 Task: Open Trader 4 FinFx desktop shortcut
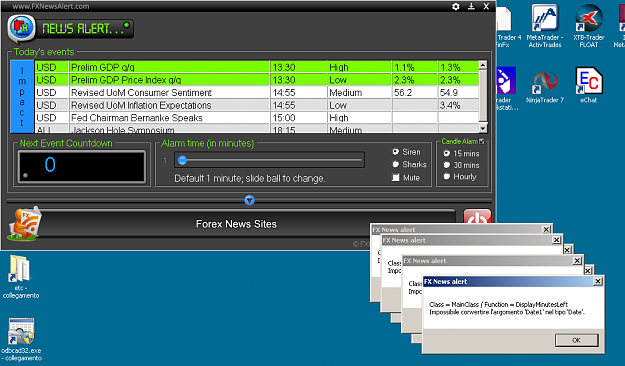[x=506, y=26]
